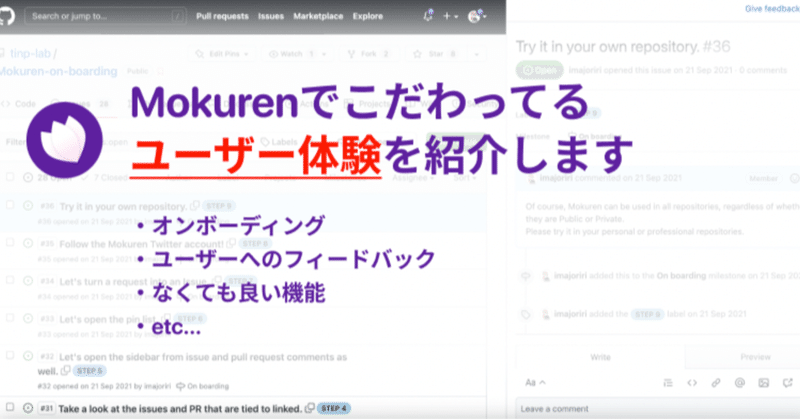Check the box for issue #34

(x=10, y=280)
